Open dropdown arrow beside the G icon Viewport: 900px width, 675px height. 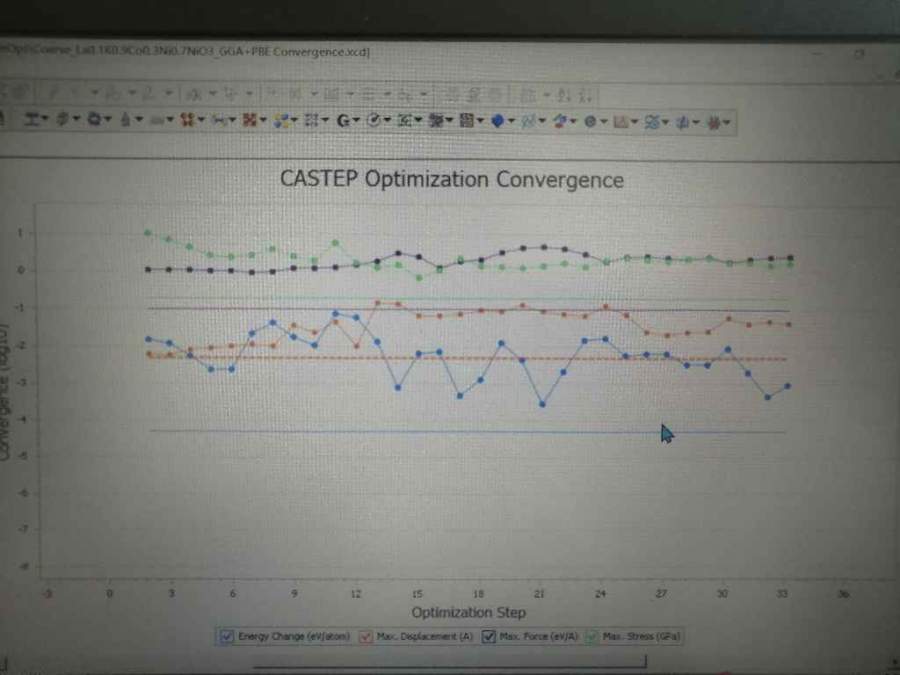[x=356, y=121]
